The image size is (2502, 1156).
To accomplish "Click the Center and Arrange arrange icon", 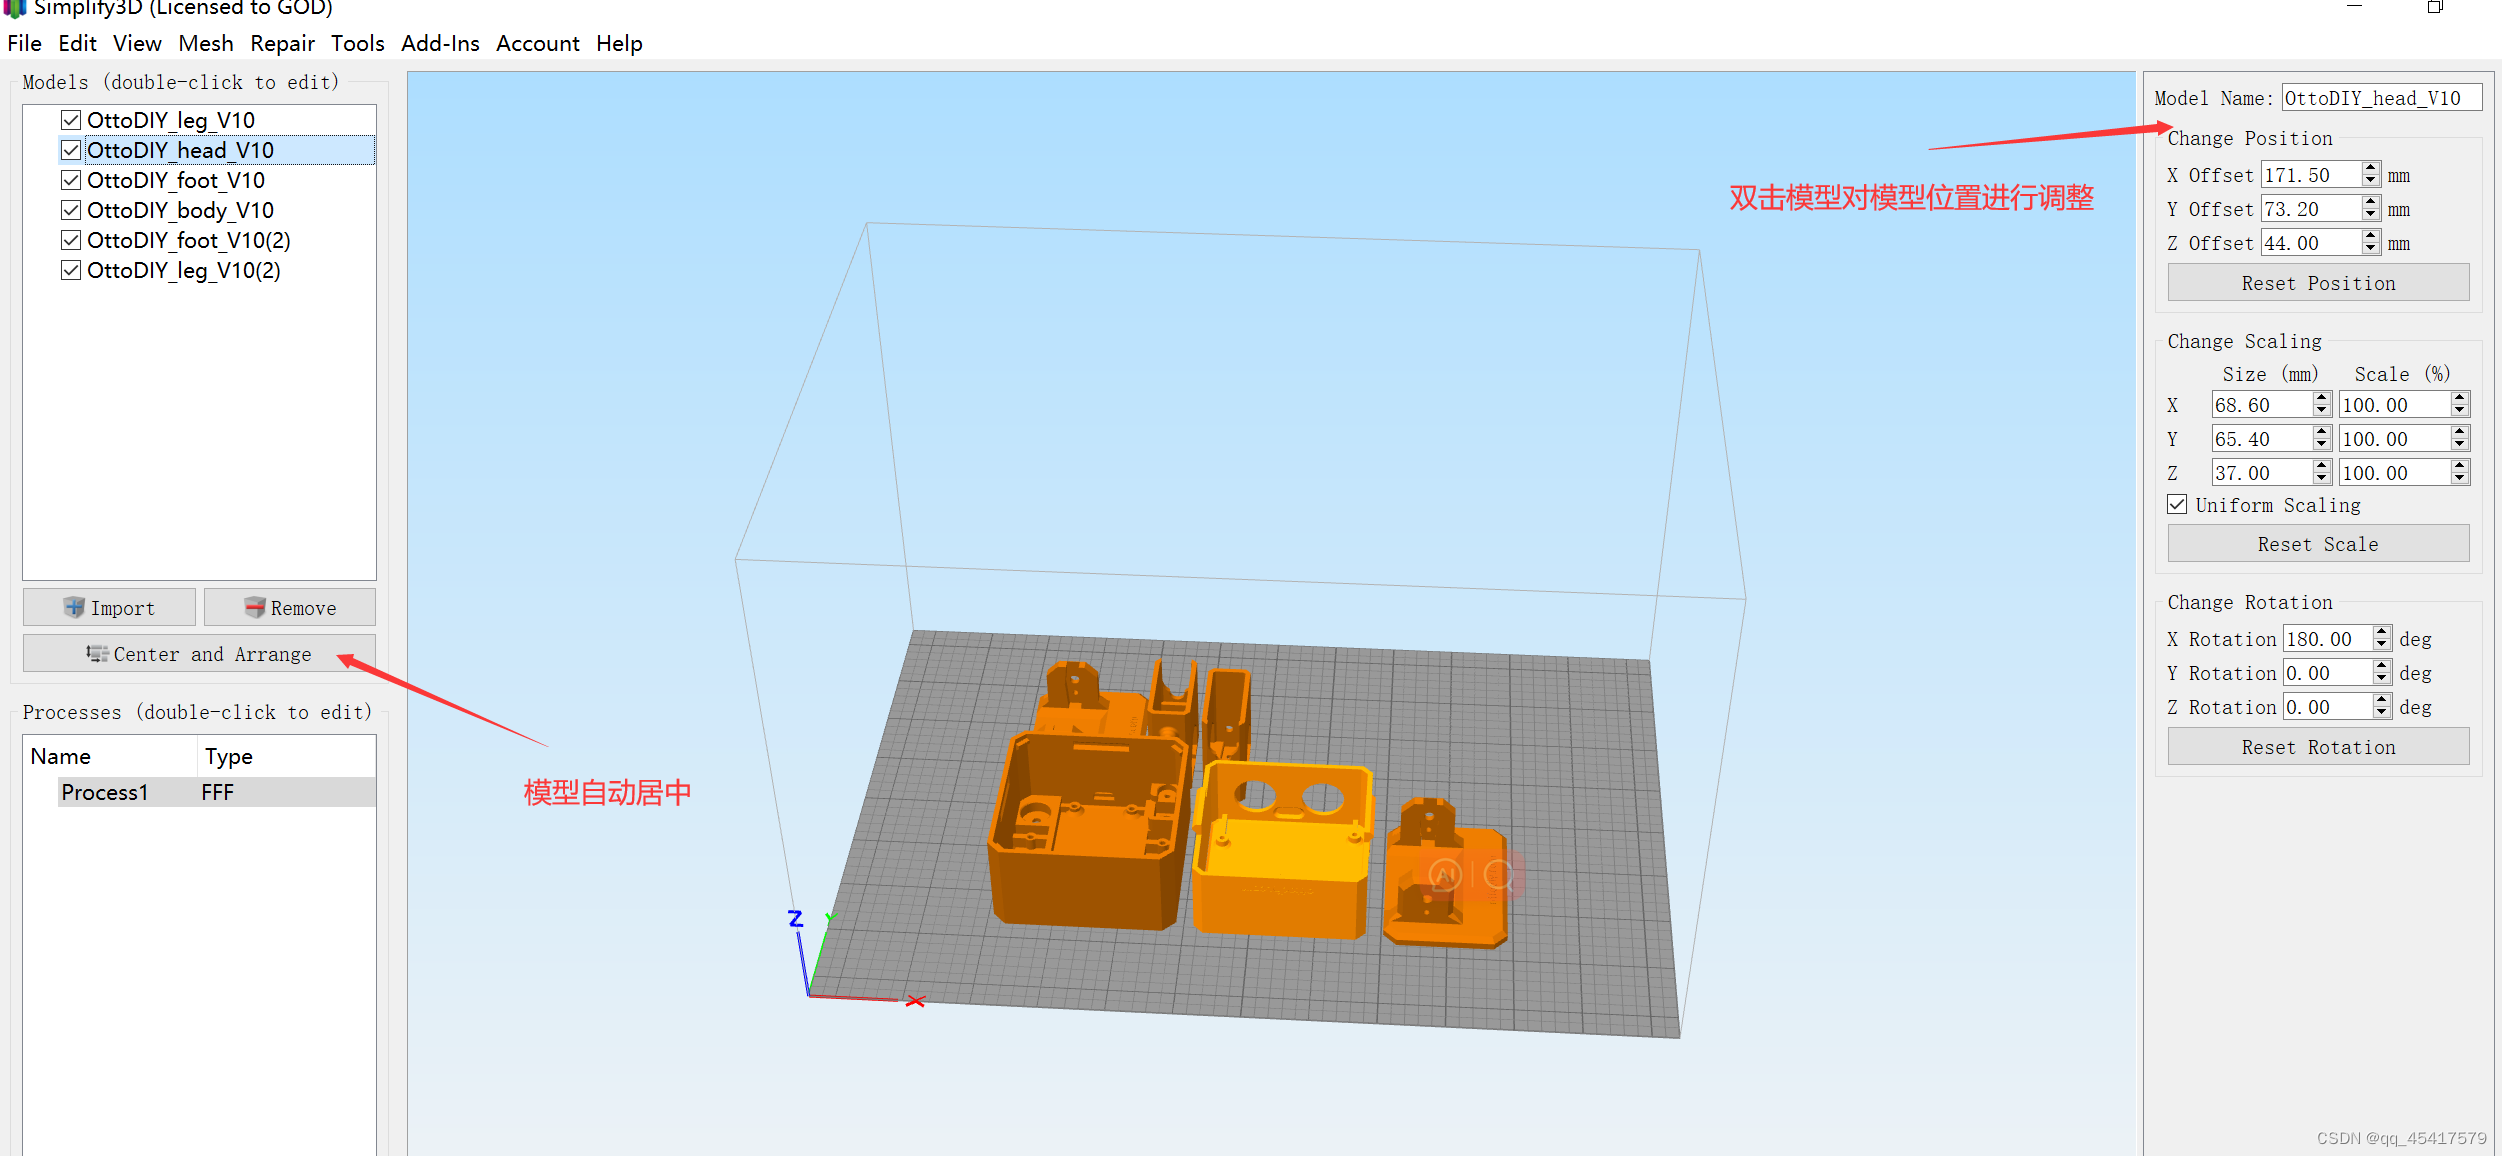I will [96, 653].
